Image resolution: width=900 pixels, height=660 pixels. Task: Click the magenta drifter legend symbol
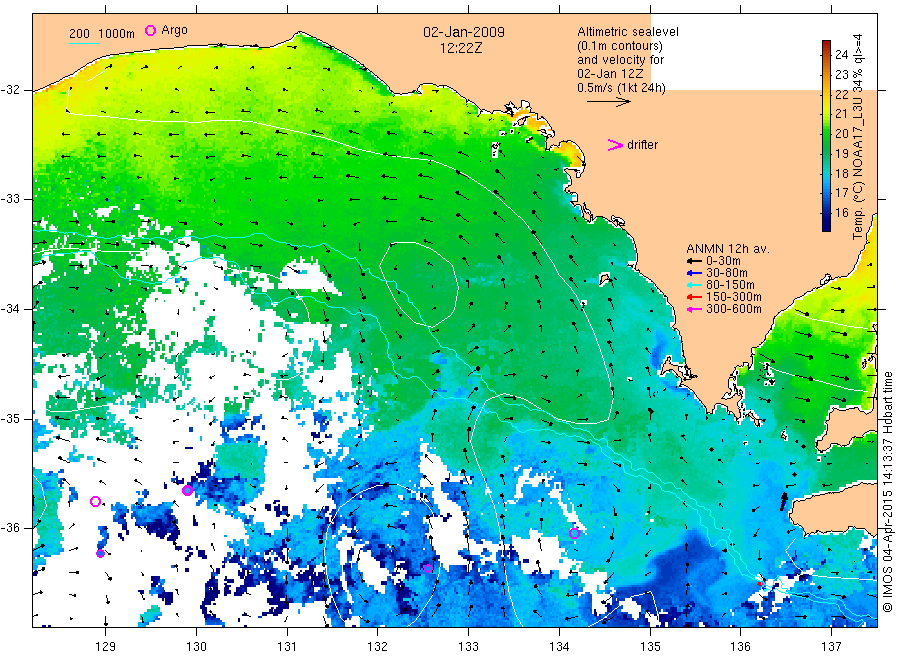click(615, 145)
